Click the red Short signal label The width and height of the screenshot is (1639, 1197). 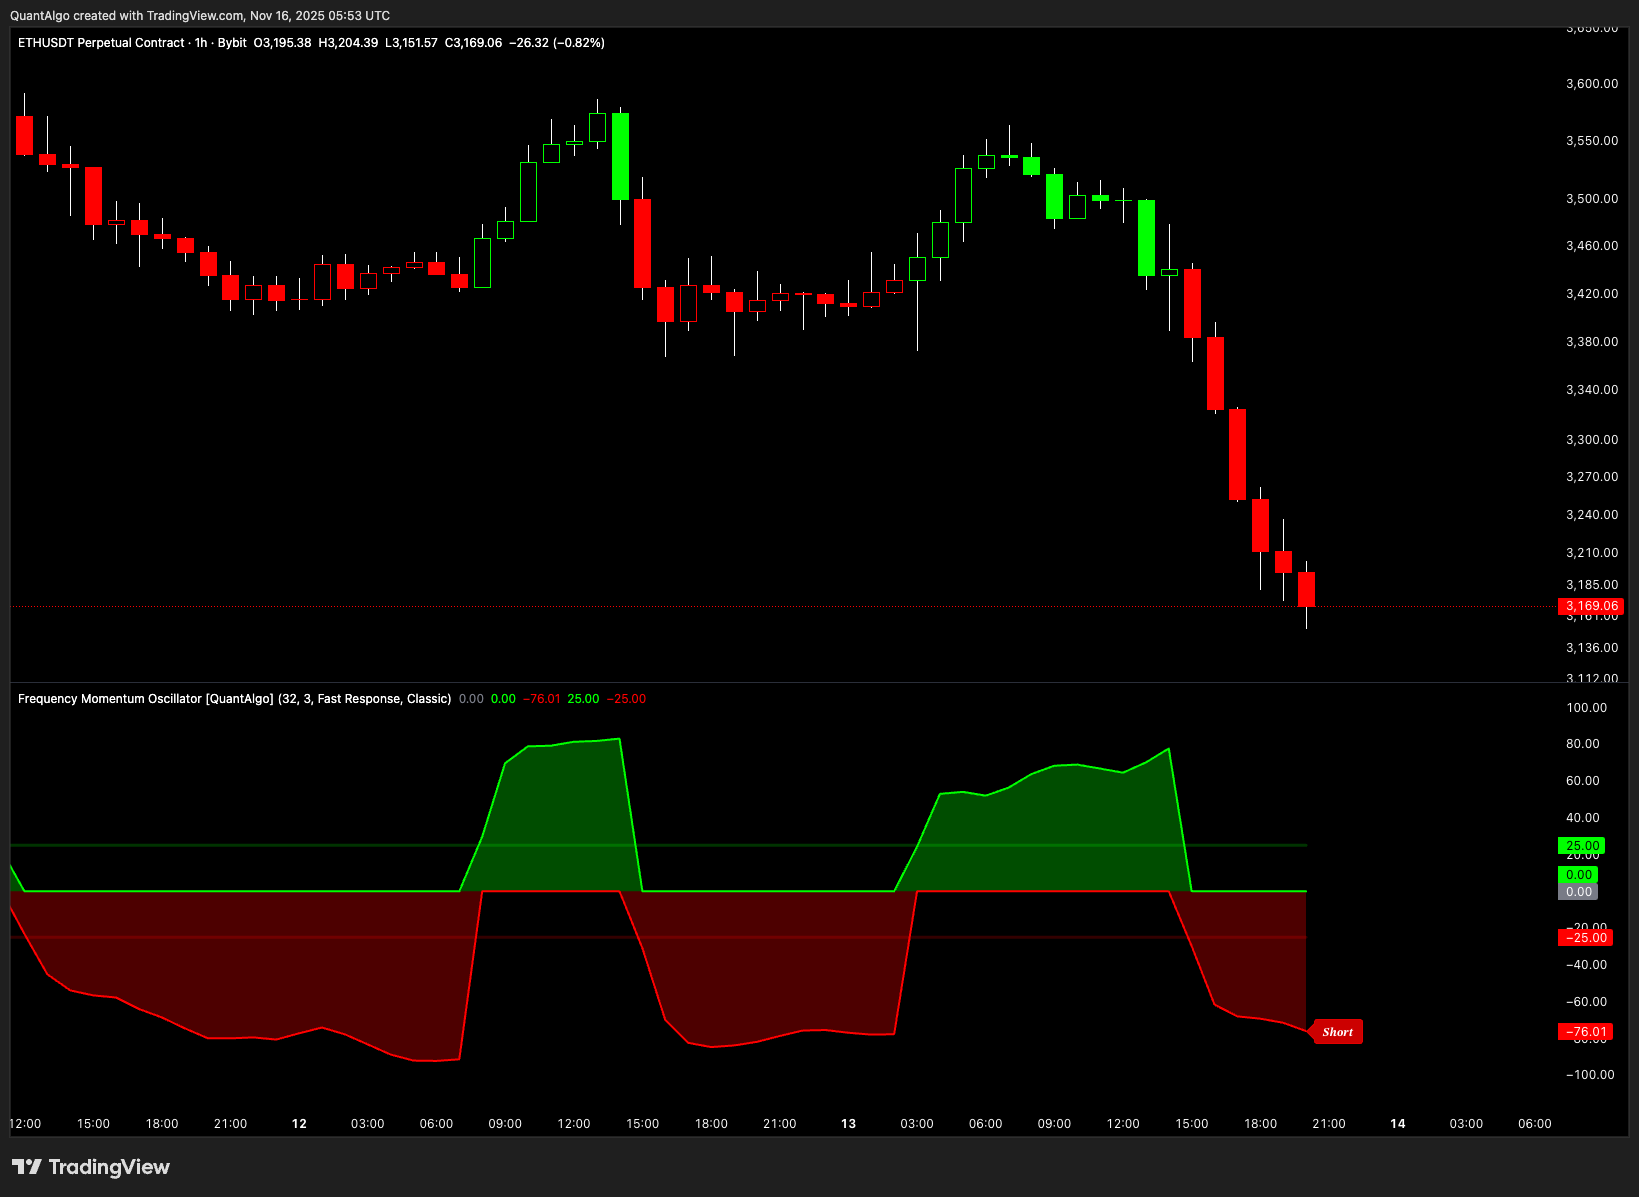[1337, 1032]
